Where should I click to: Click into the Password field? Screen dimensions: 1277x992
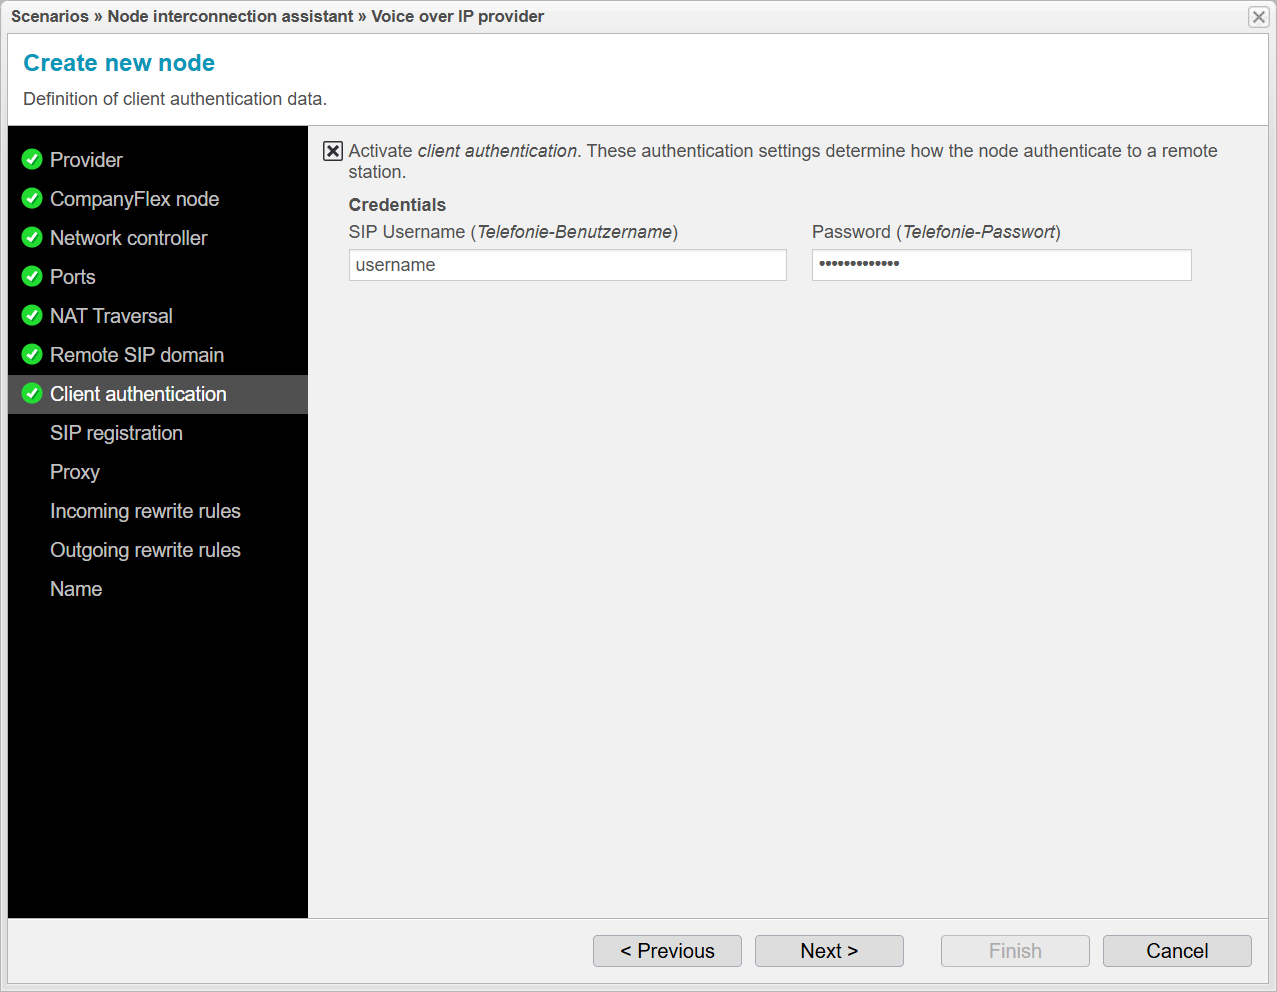pos(1001,265)
